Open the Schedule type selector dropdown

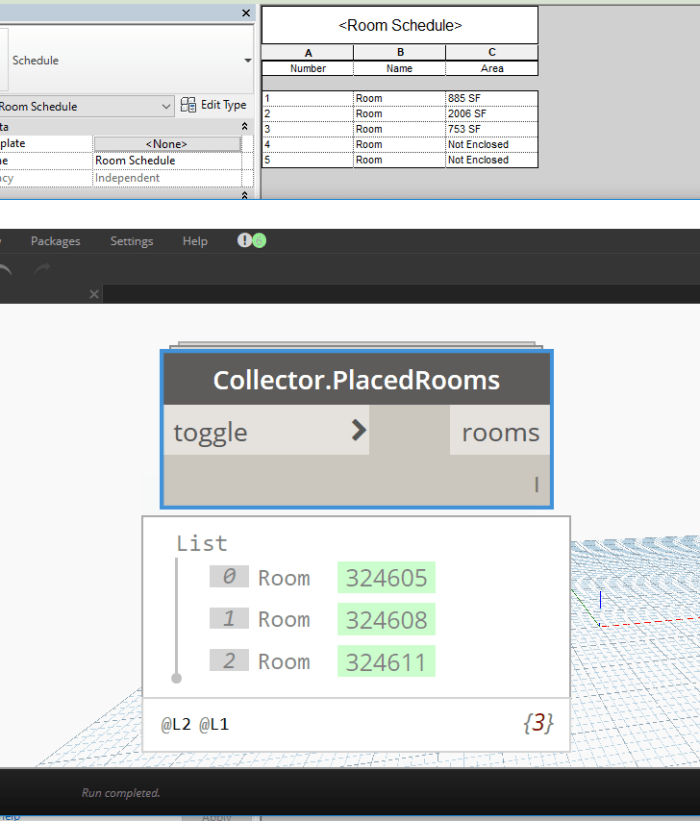247,61
